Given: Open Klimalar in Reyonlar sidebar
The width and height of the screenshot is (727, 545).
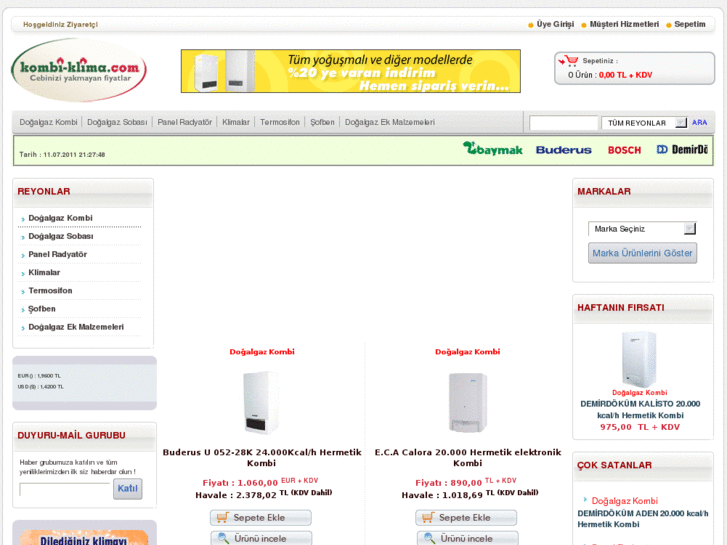Looking at the screenshot, I should pyautogui.click(x=44, y=272).
